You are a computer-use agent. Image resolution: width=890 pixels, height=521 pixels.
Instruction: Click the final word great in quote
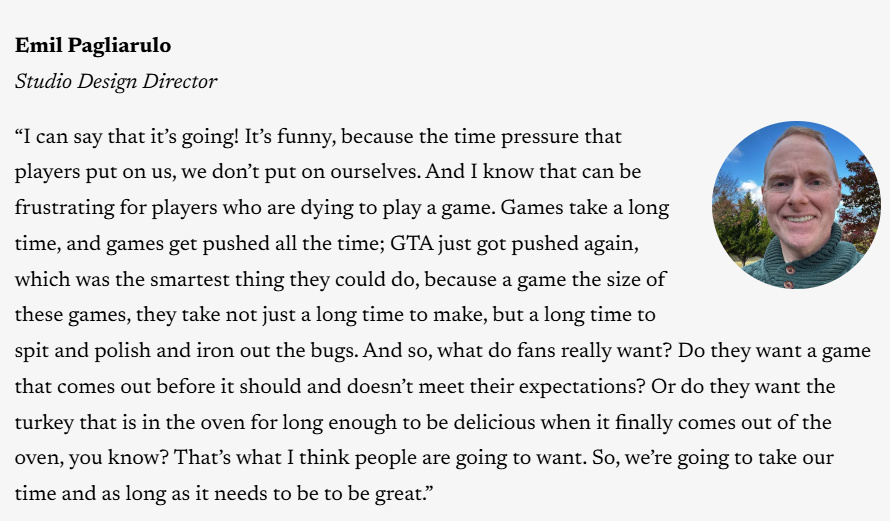point(405,494)
